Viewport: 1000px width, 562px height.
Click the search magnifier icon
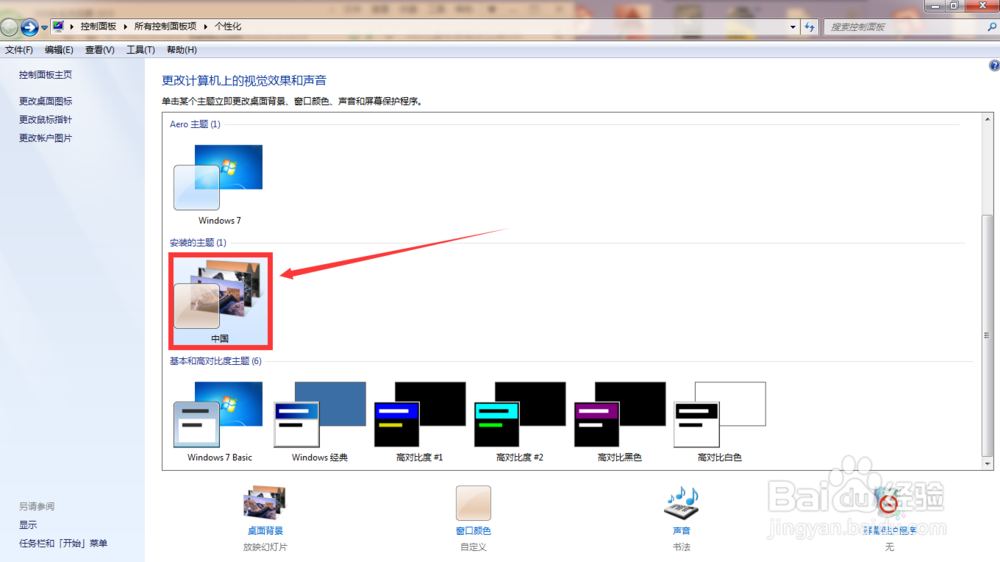pyautogui.click(x=992, y=27)
